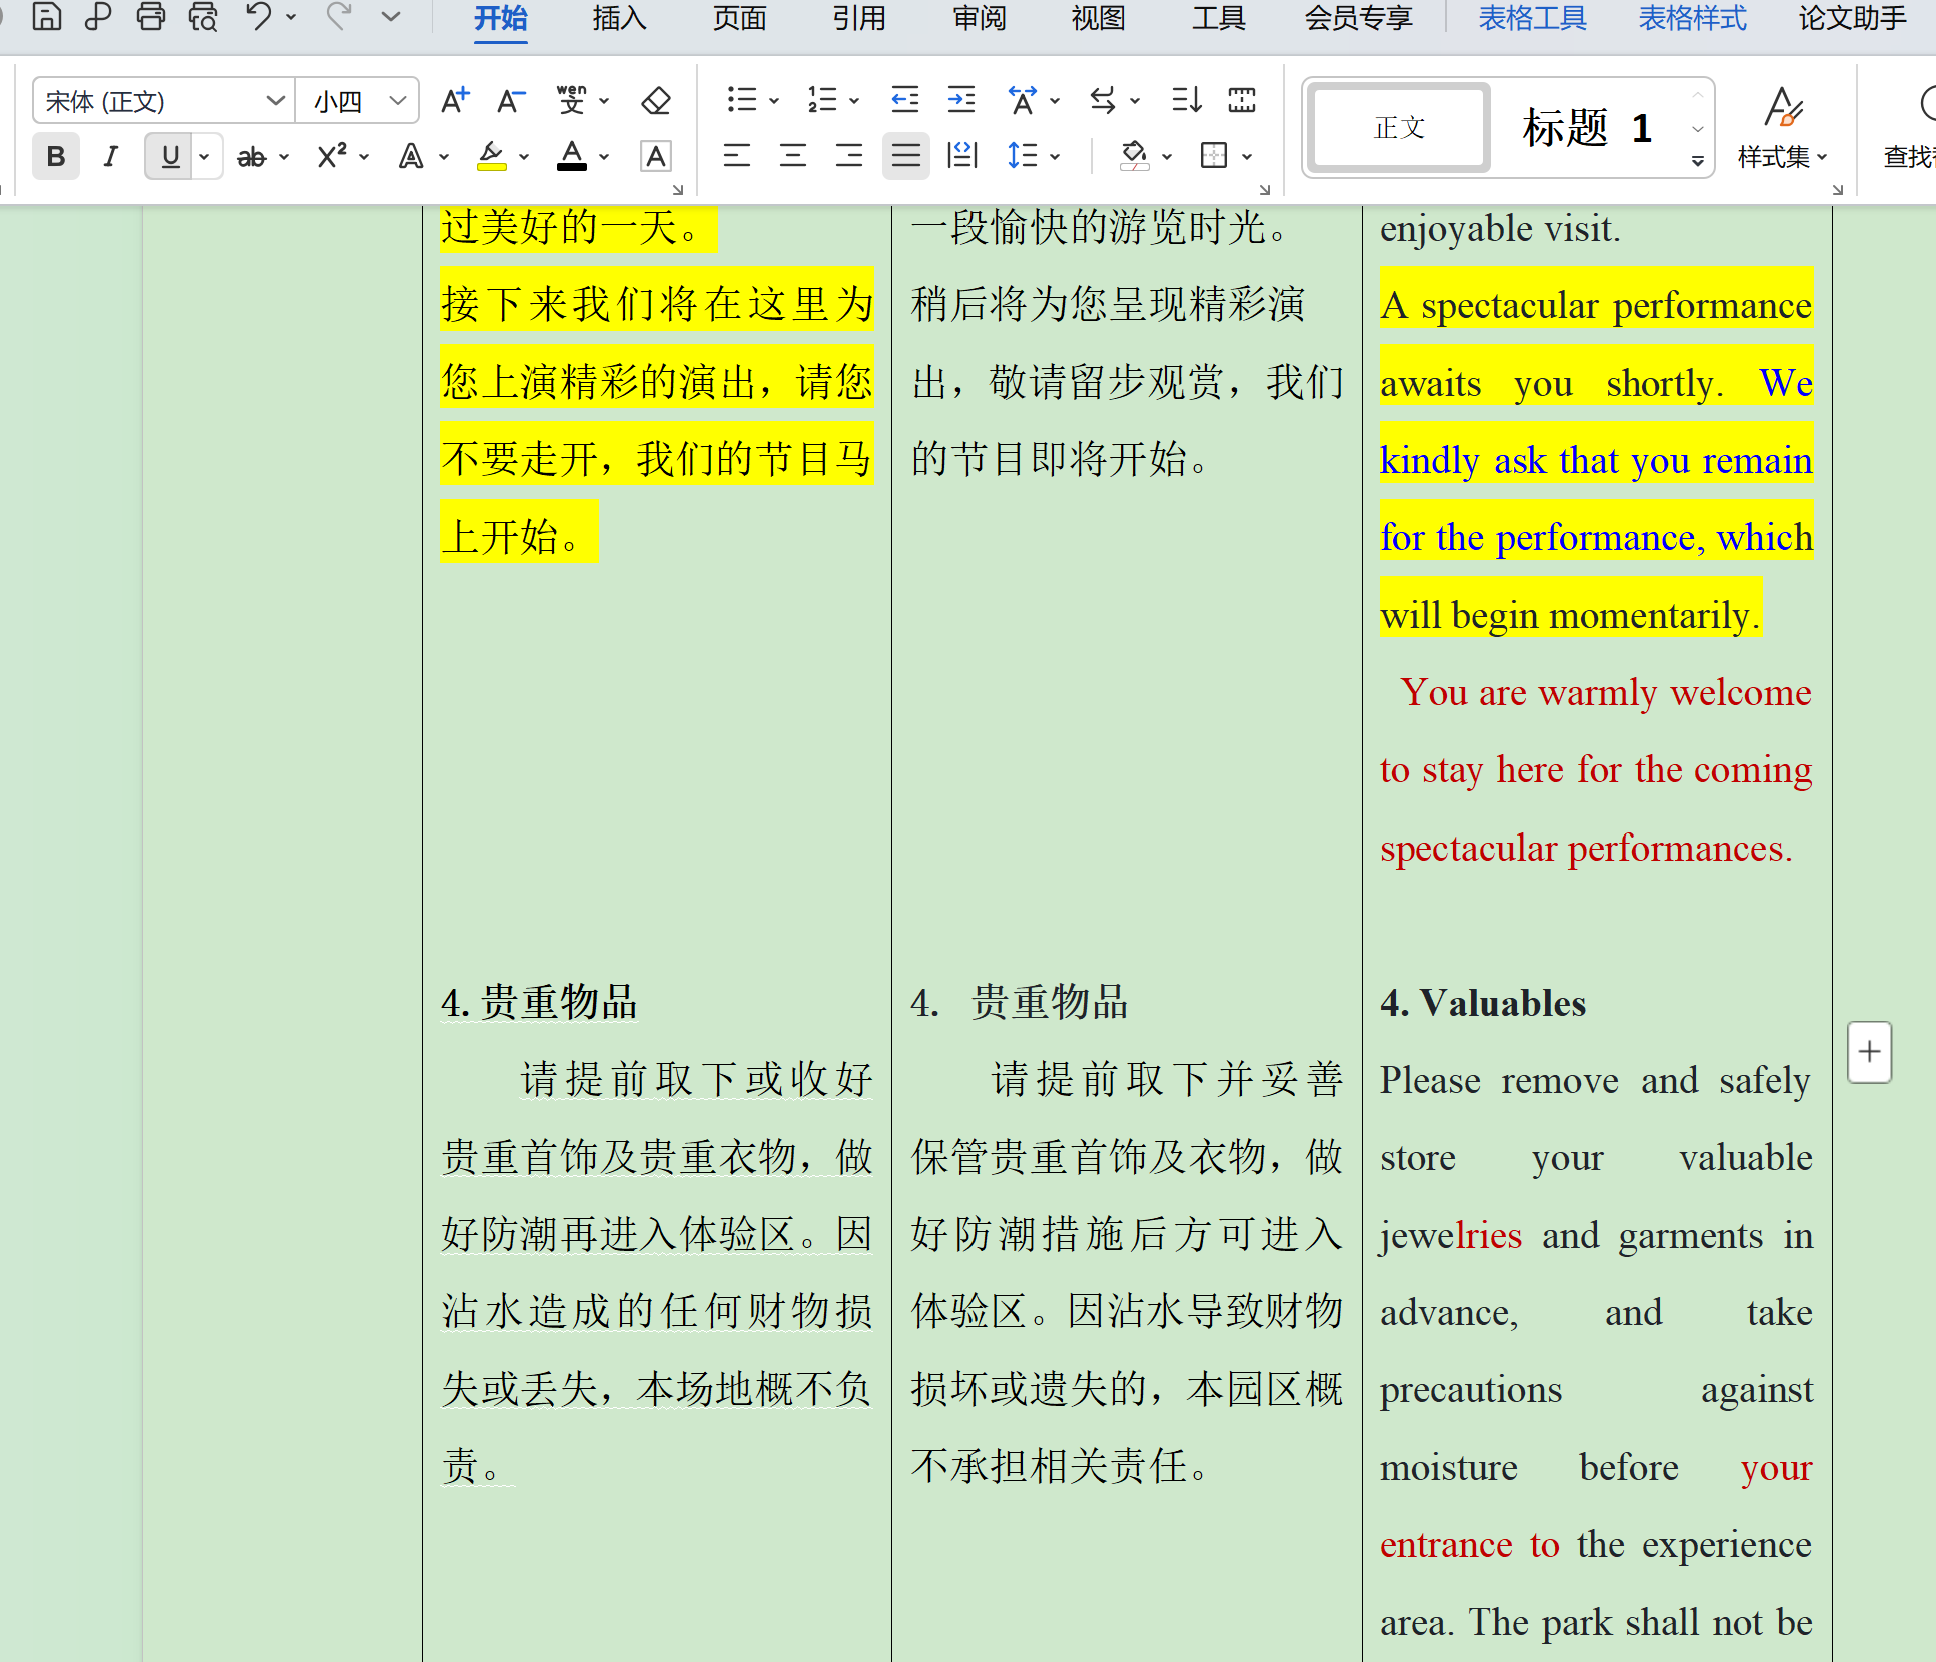The width and height of the screenshot is (1936, 1662).
Task: Switch to the 视图 tab
Action: coord(1099,19)
